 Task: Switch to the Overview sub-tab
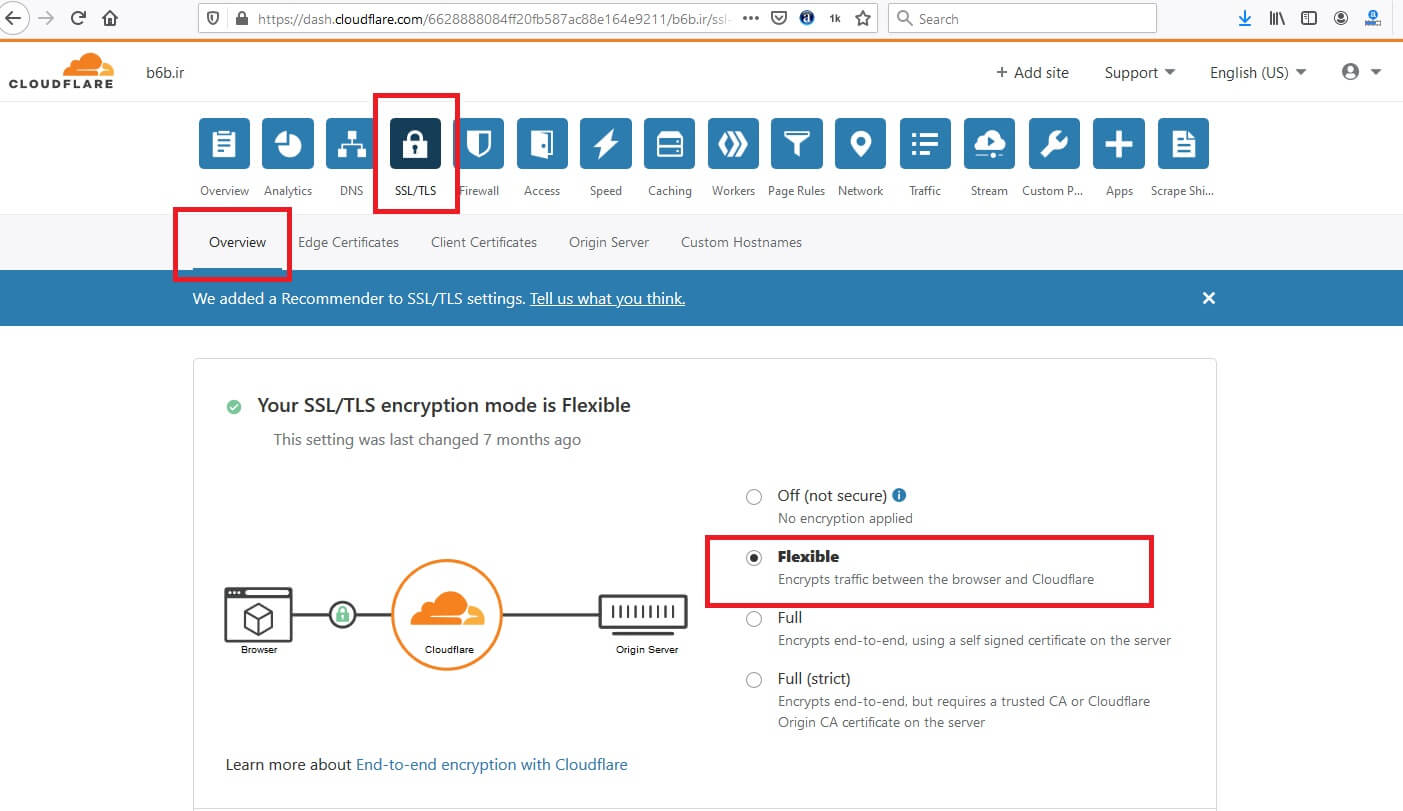tap(237, 242)
